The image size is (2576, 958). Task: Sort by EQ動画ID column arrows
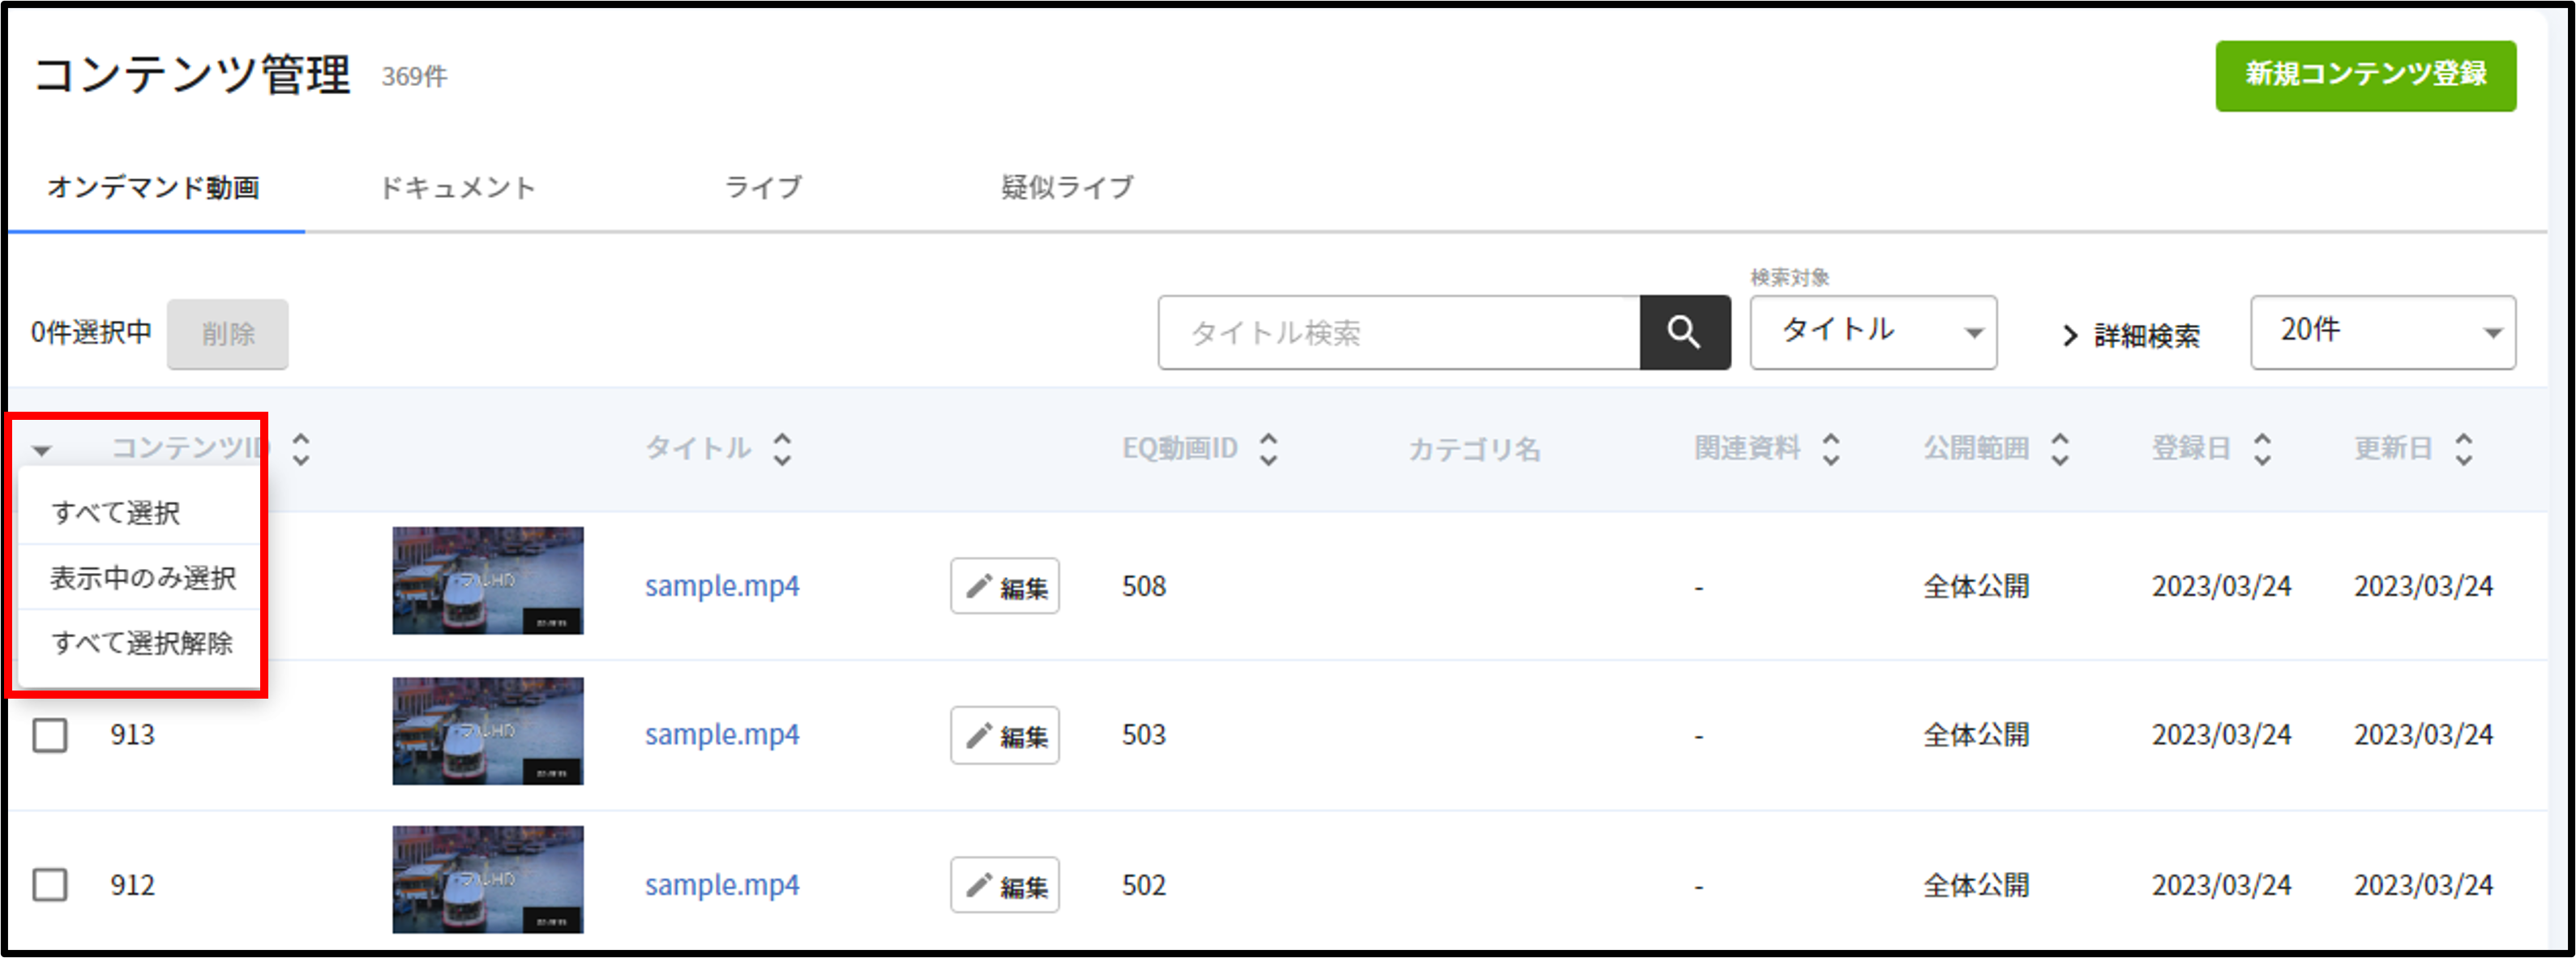(1268, 449)
